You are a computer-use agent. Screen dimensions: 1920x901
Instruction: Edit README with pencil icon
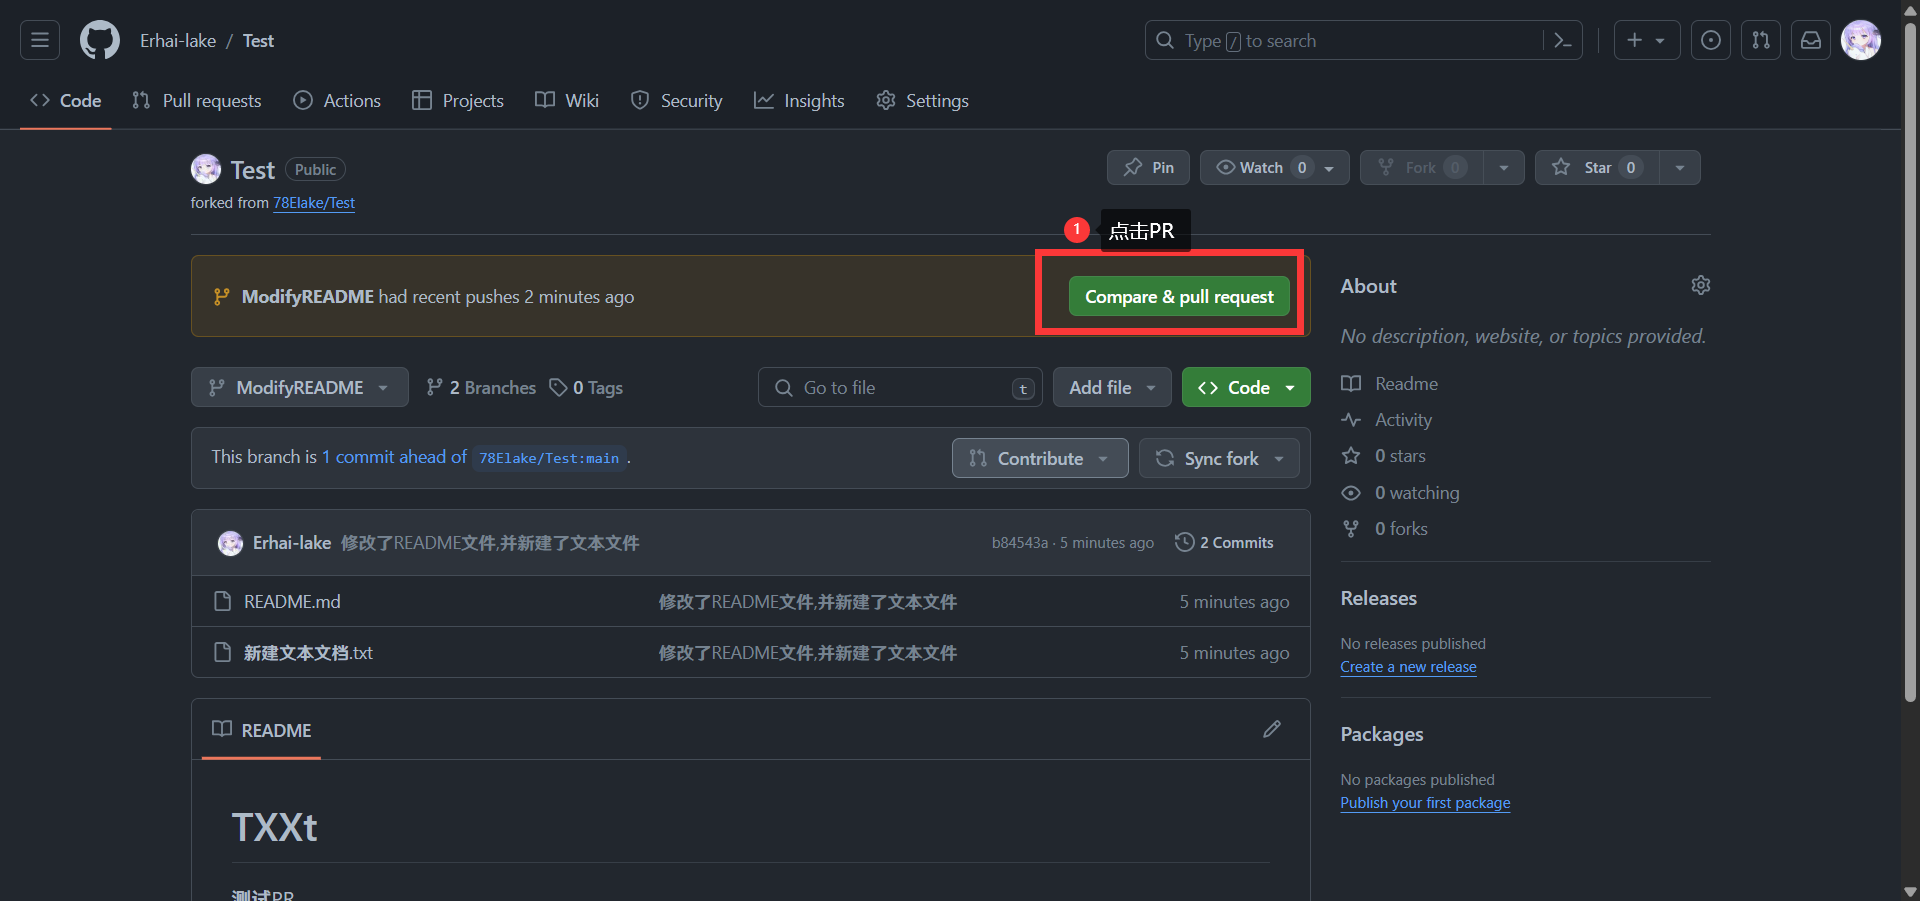click(1272, 729)
